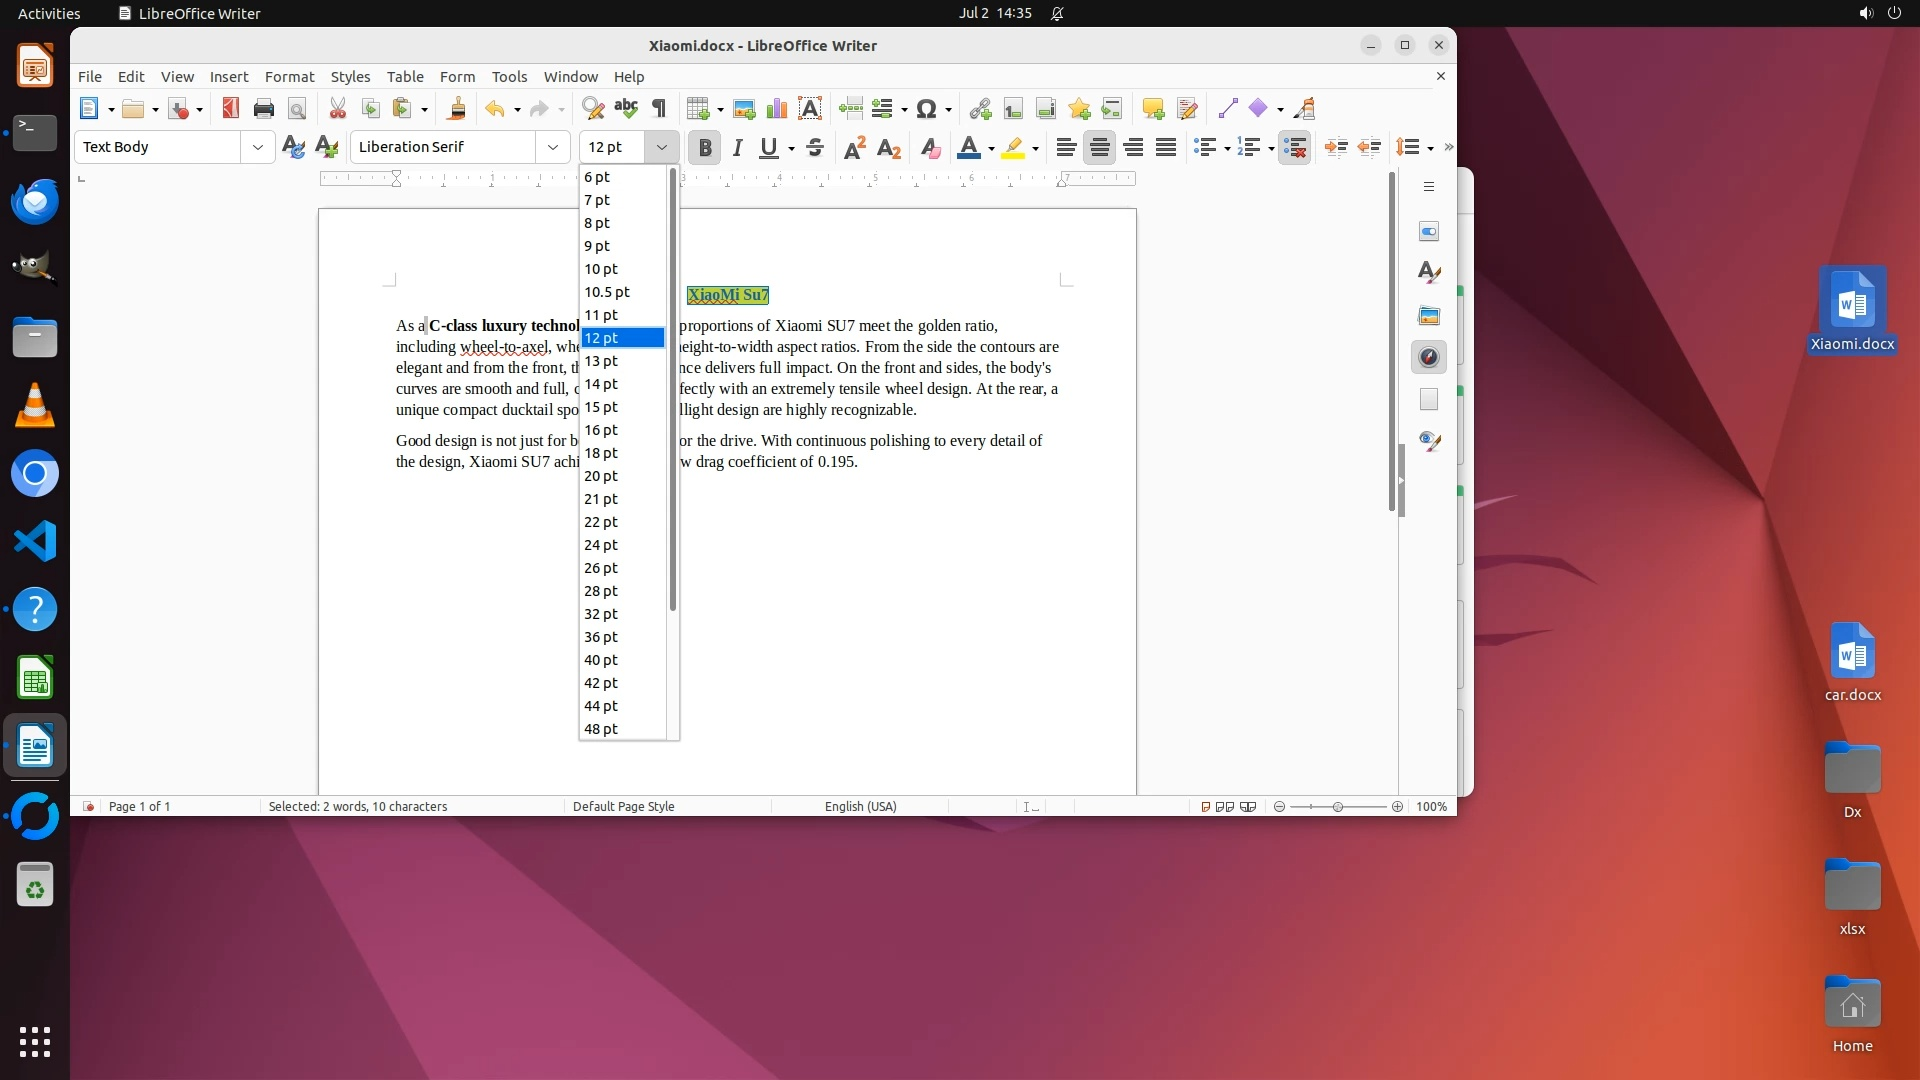
Task: Click English (USA) language in status bar
Action: [x=860, y=807]
